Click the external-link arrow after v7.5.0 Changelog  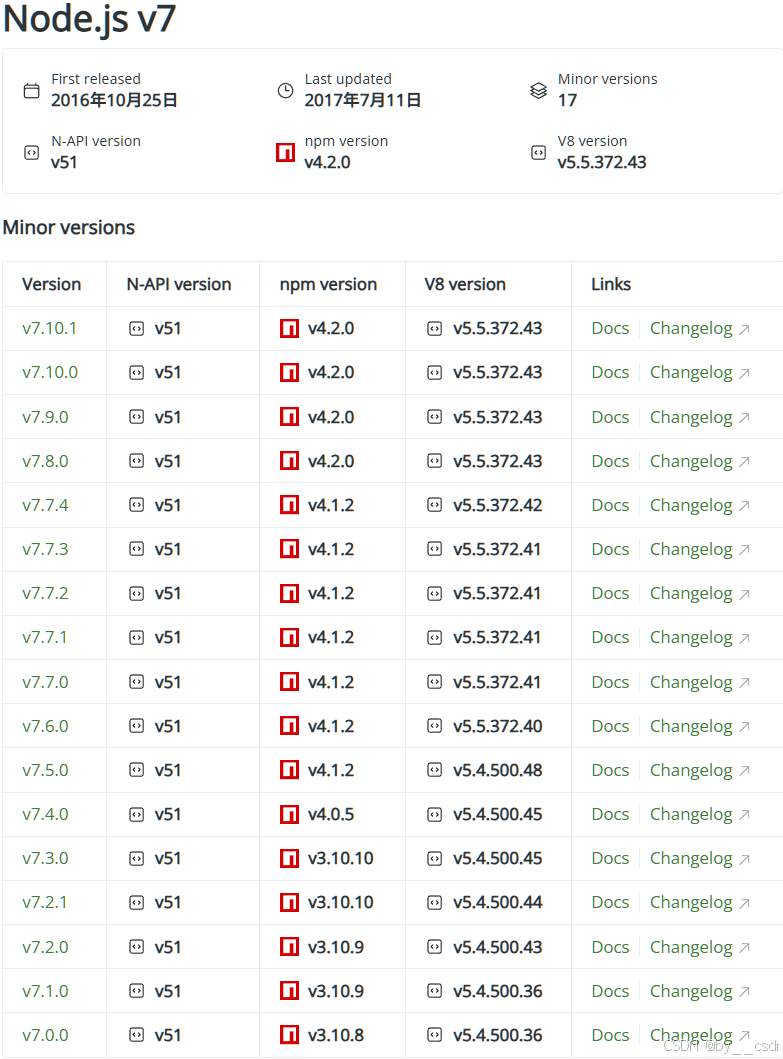click(x=744, y=771)
